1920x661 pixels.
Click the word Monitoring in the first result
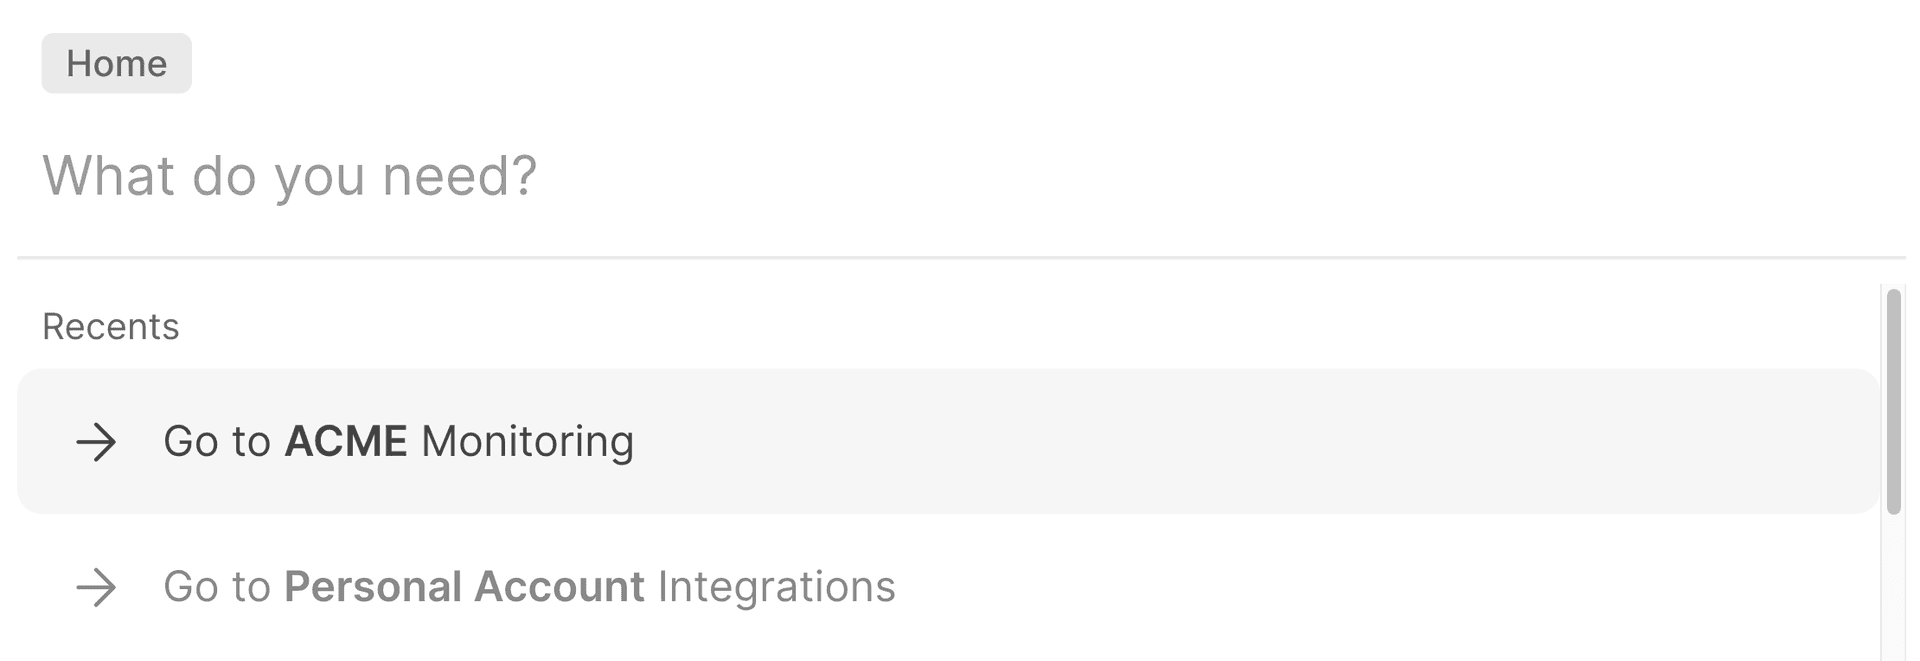coord(527,442)
